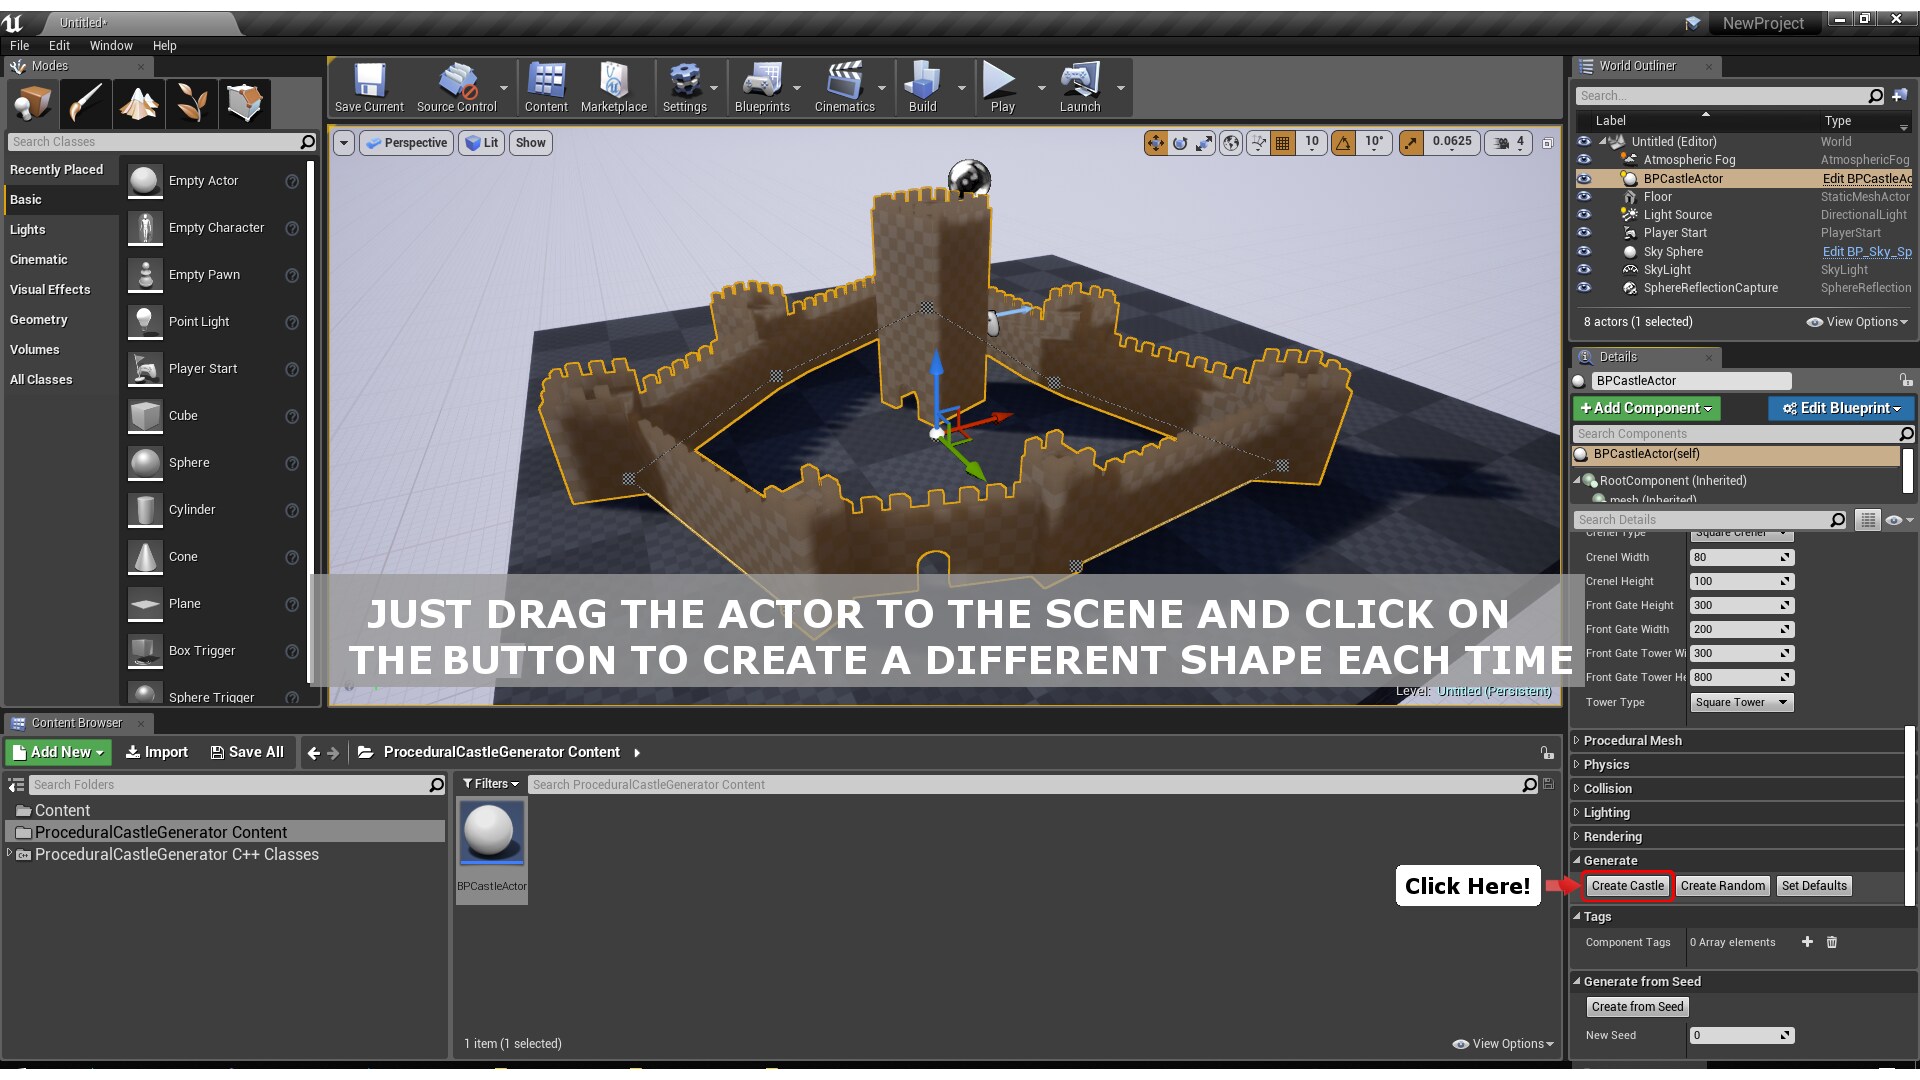Open the Perspective viewport dropdown
The width and height of the screenshot is (1920, 1080).
[x=406, y=143]
